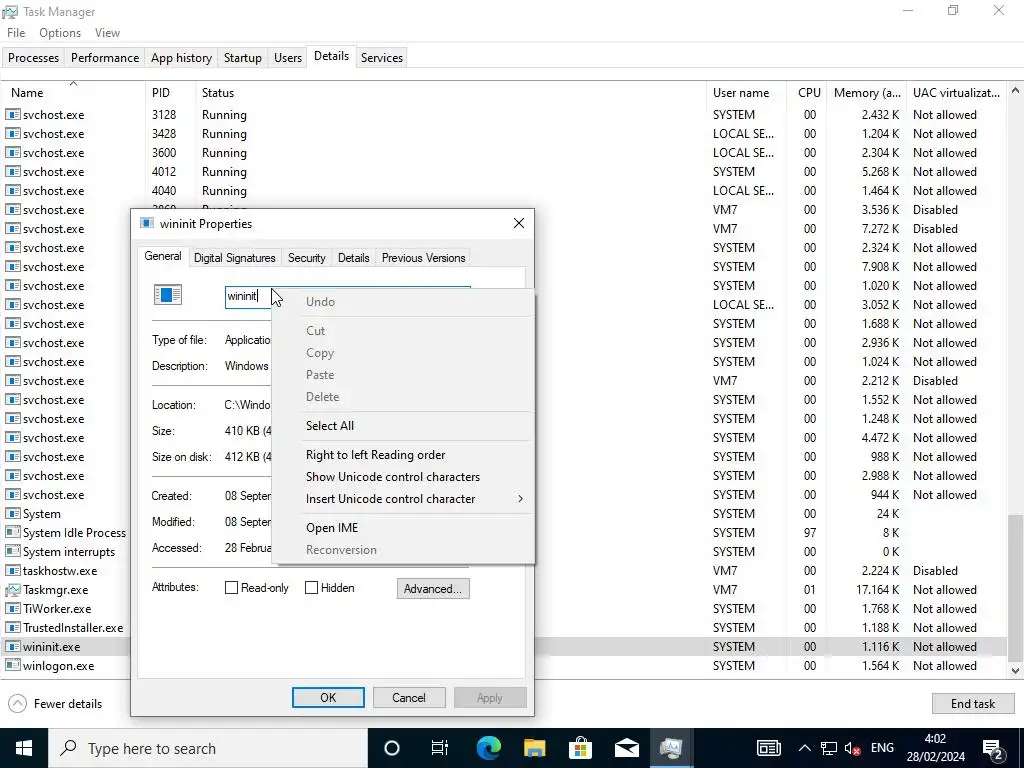Image resolution: width=1024 pixels, height=768 pixels.
Task: Click the ENG language indicator
Action: (x=882, y=748)
